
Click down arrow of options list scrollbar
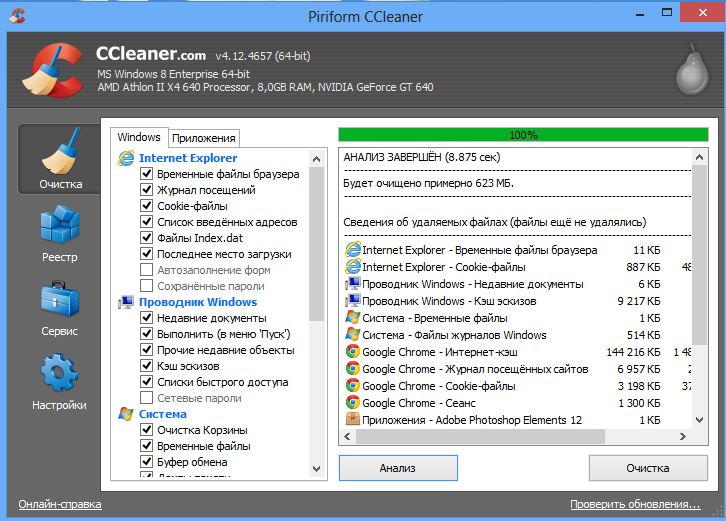point(317,469)
